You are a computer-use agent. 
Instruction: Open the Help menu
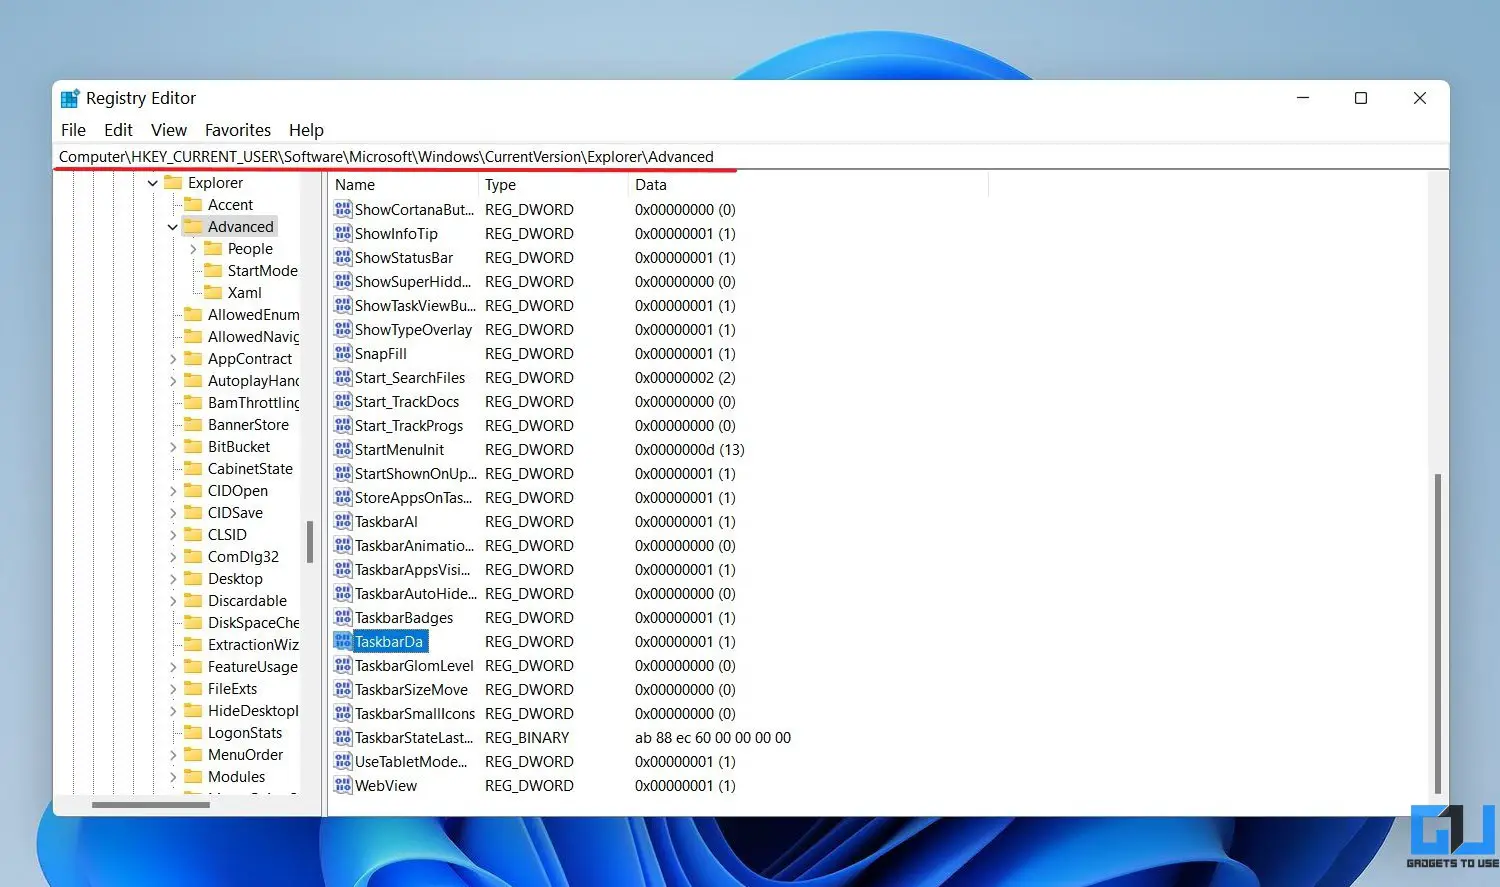tap(306, 130)
